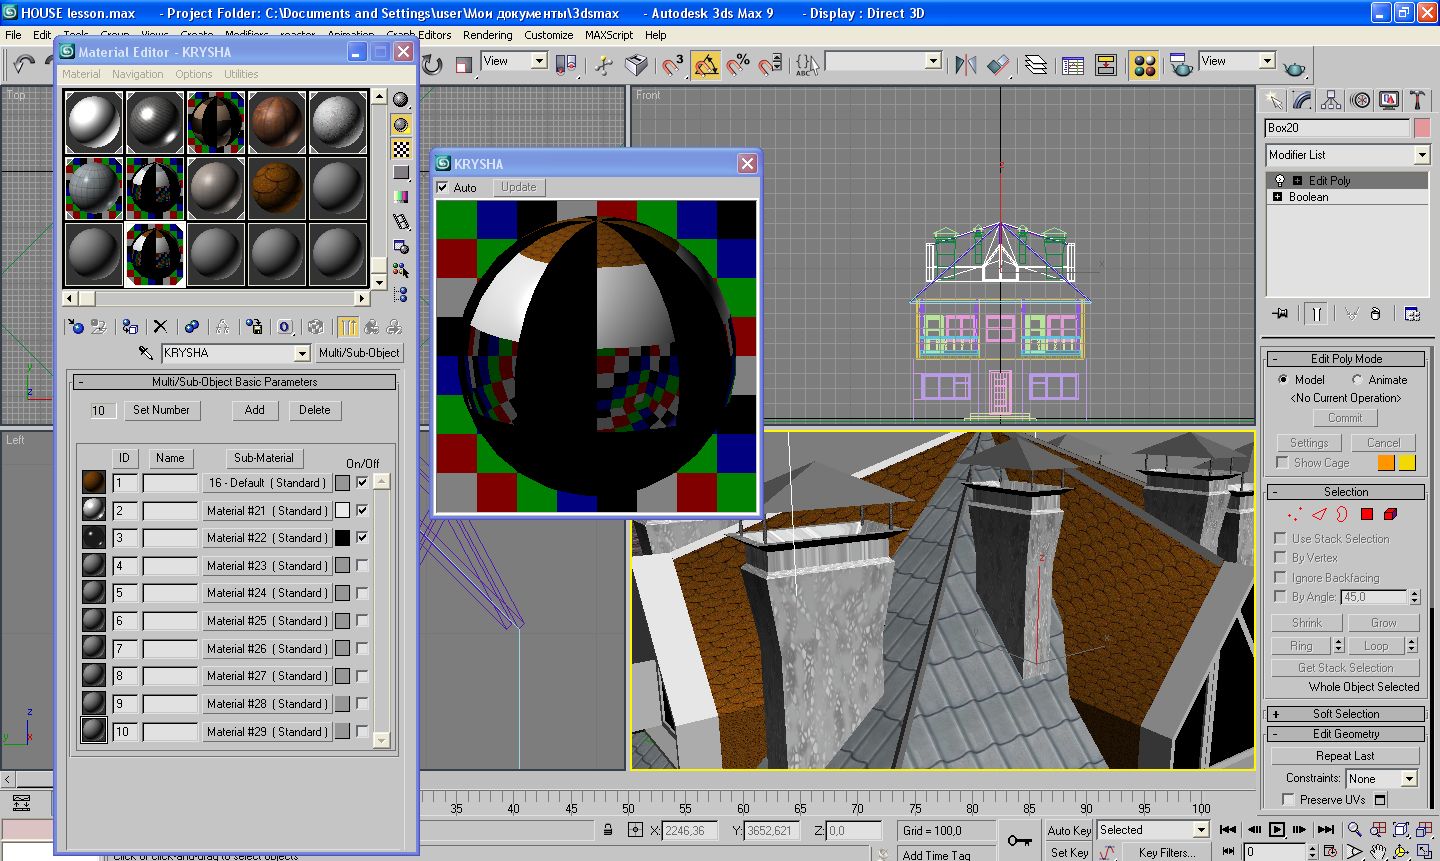Screen dimensions: 1440x861
Task: Open the Layer Manager icon
Action: click(1037, 65)
